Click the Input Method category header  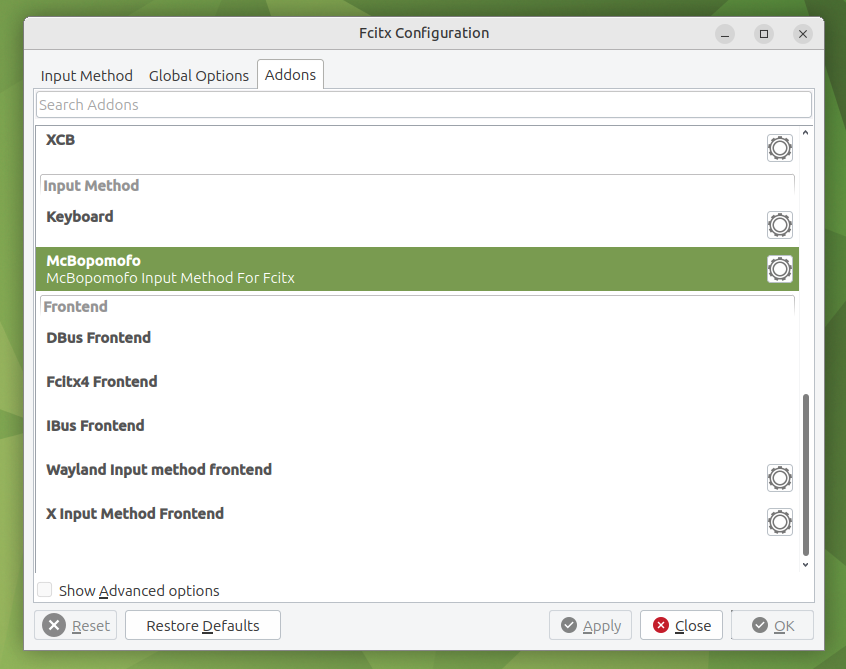[417, 186]
